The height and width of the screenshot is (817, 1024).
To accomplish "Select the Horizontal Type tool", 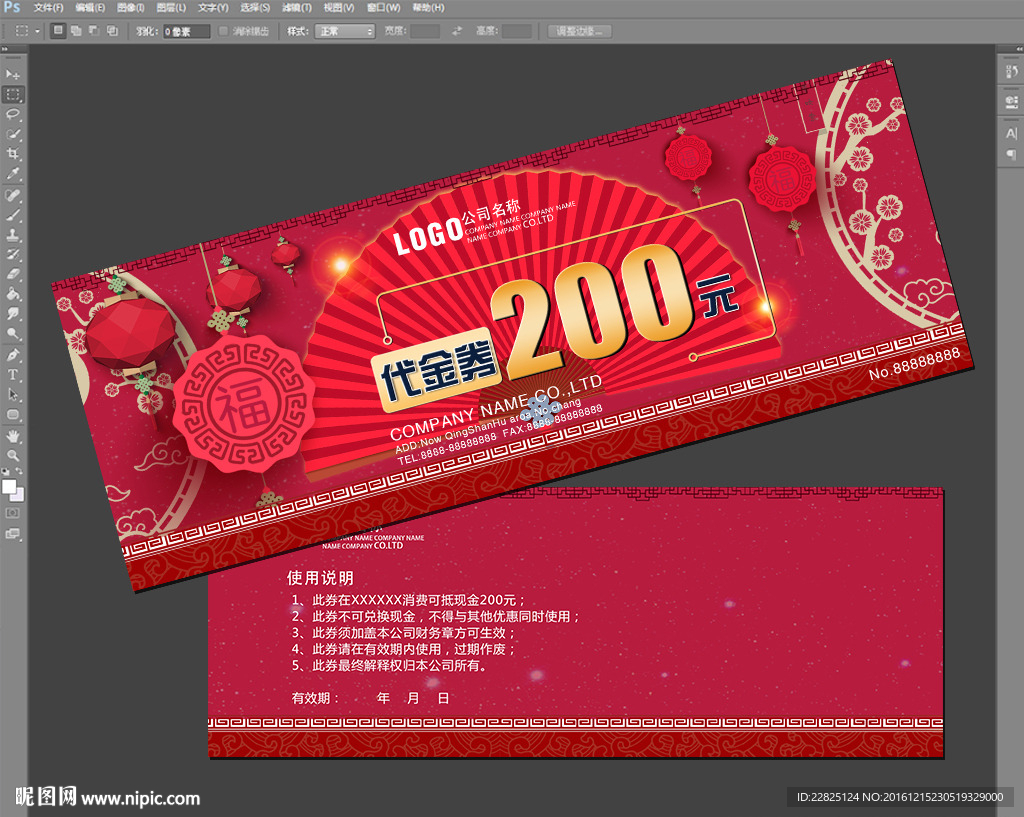I will pos(12,375).
